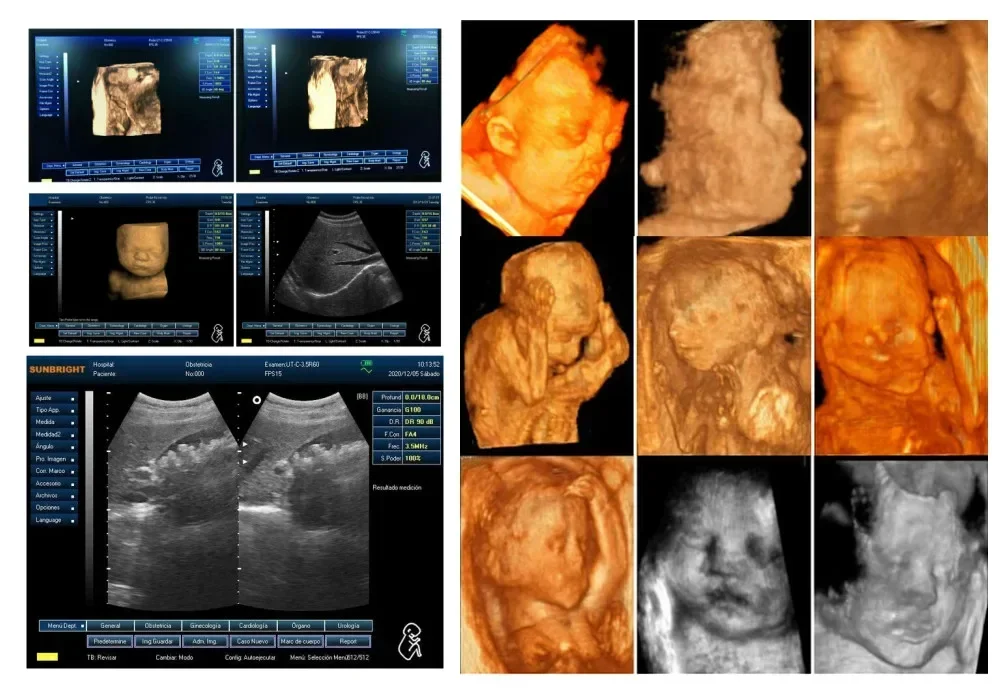Click the fetus icon on the small grayscale liver scan screen
Screen dimensions: 1008x695
(424, 333)
